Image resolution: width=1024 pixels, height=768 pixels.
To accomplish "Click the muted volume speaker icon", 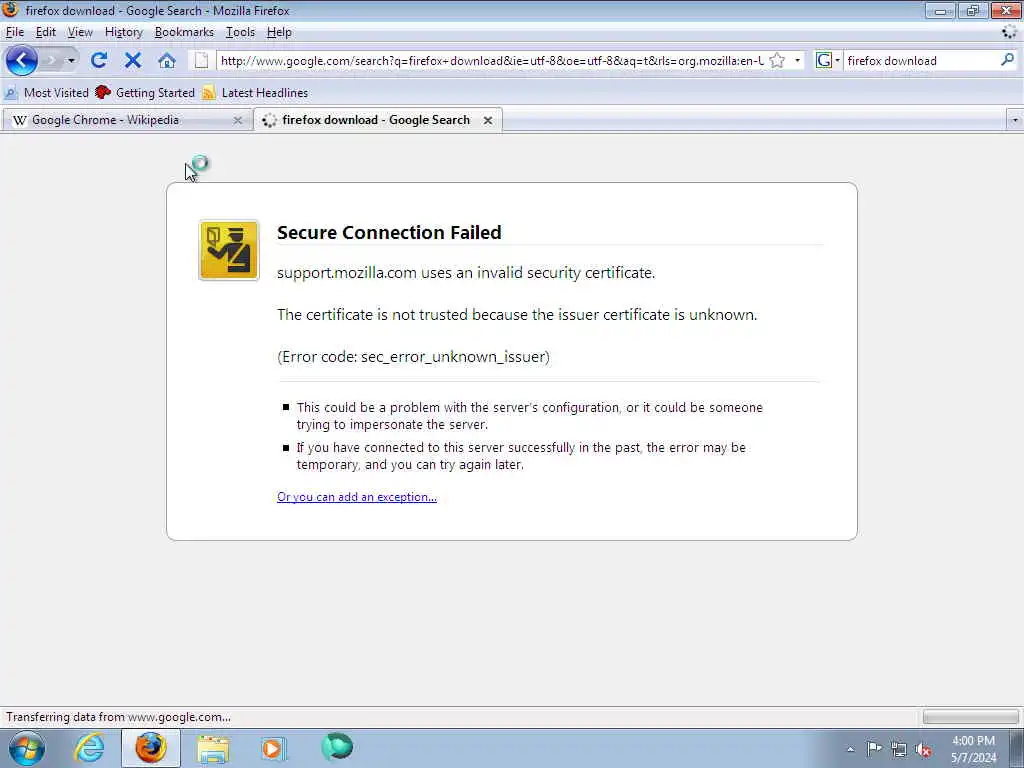I will pyautogui.click(x=923, y=750).
